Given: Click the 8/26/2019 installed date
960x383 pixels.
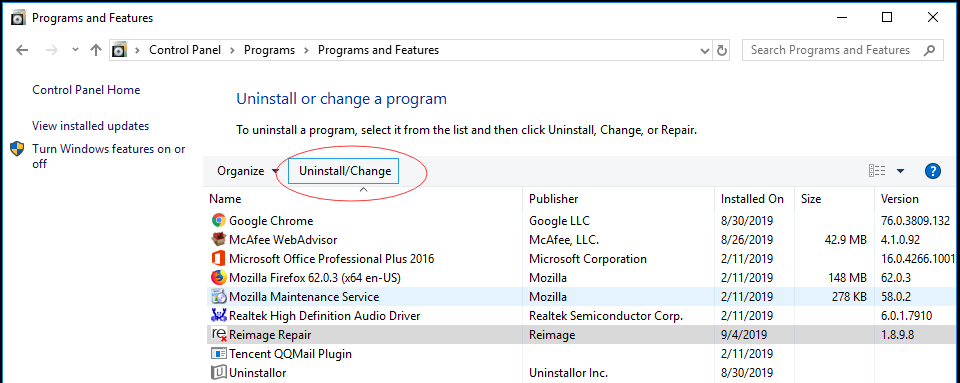Looking at the screenshot, I should pos(747,240).
